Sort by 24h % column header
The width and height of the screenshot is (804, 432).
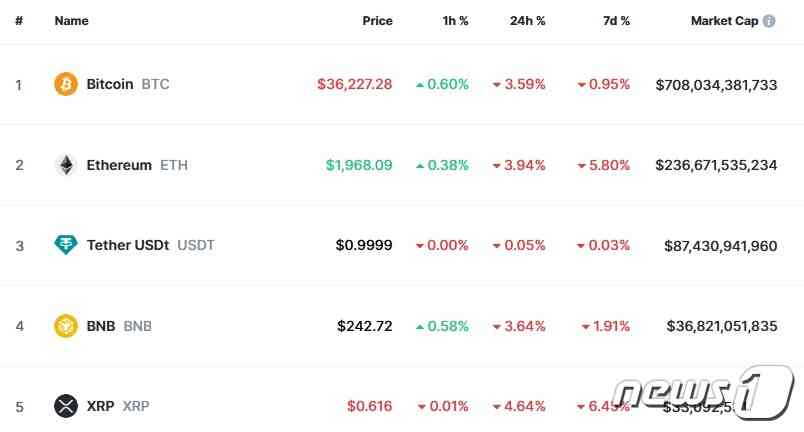coord(527,21)
